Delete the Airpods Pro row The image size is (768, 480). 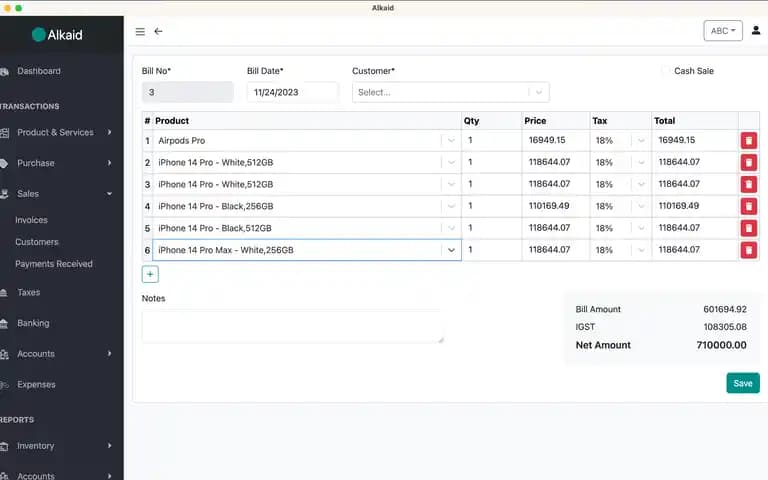point(748,141)
